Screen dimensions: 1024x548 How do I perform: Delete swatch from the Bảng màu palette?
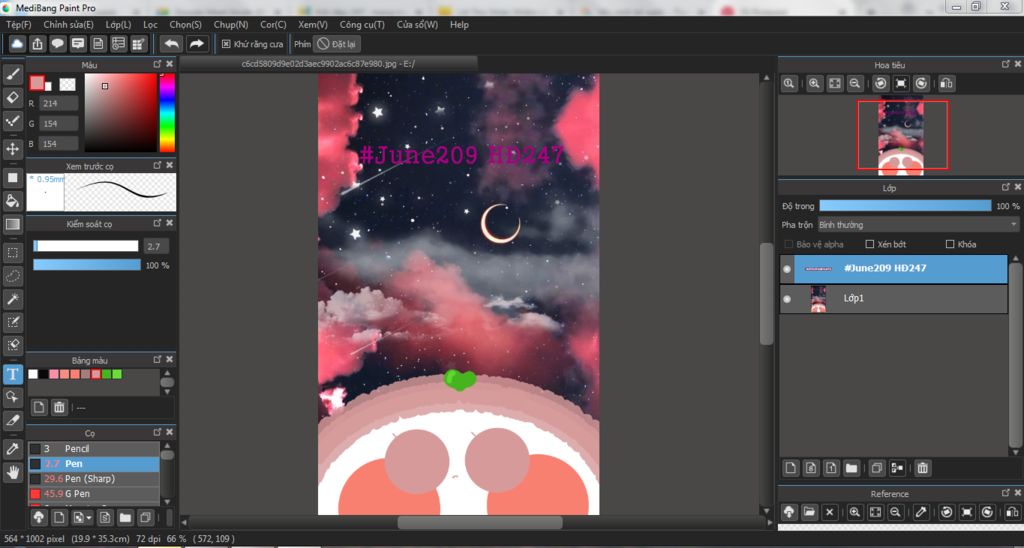click(x=59, y=408)
